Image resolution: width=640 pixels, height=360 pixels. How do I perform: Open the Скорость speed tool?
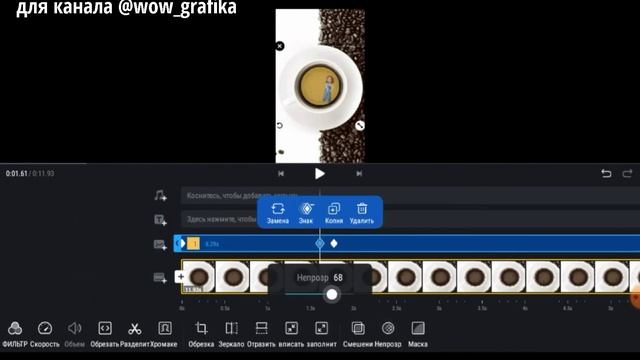pos(44,334)
